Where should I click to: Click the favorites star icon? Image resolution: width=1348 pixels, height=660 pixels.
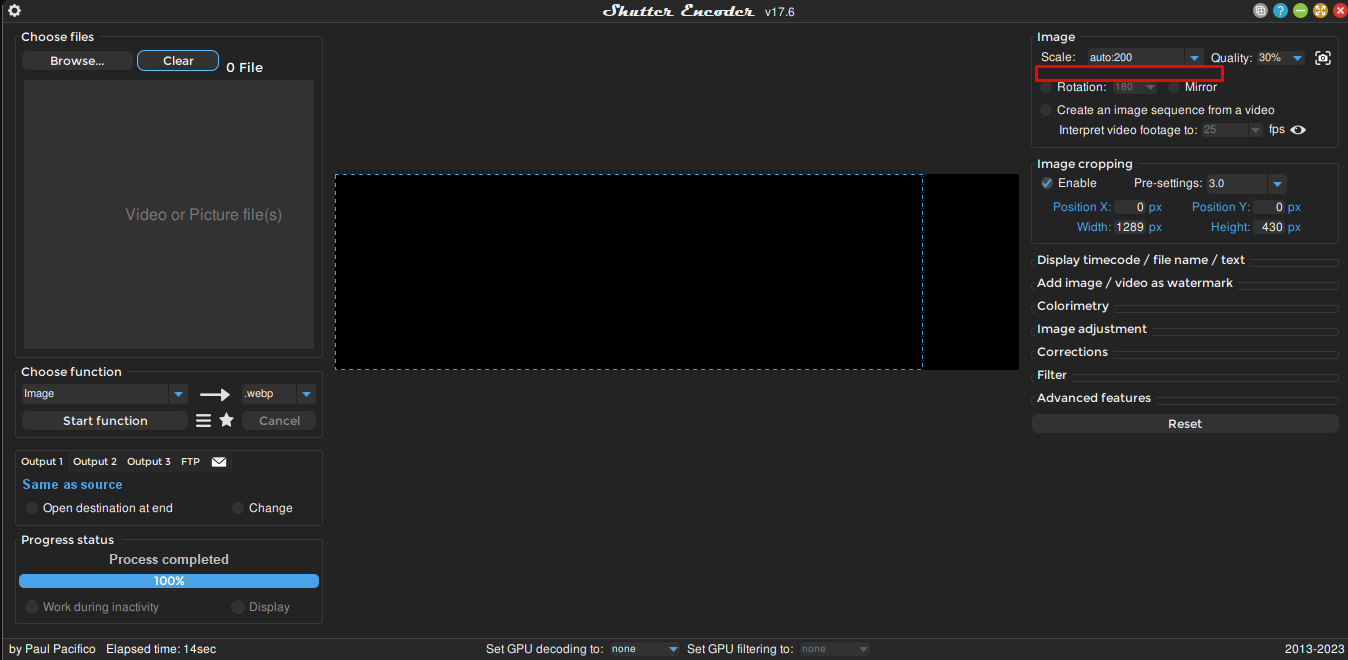coord(227,420)
